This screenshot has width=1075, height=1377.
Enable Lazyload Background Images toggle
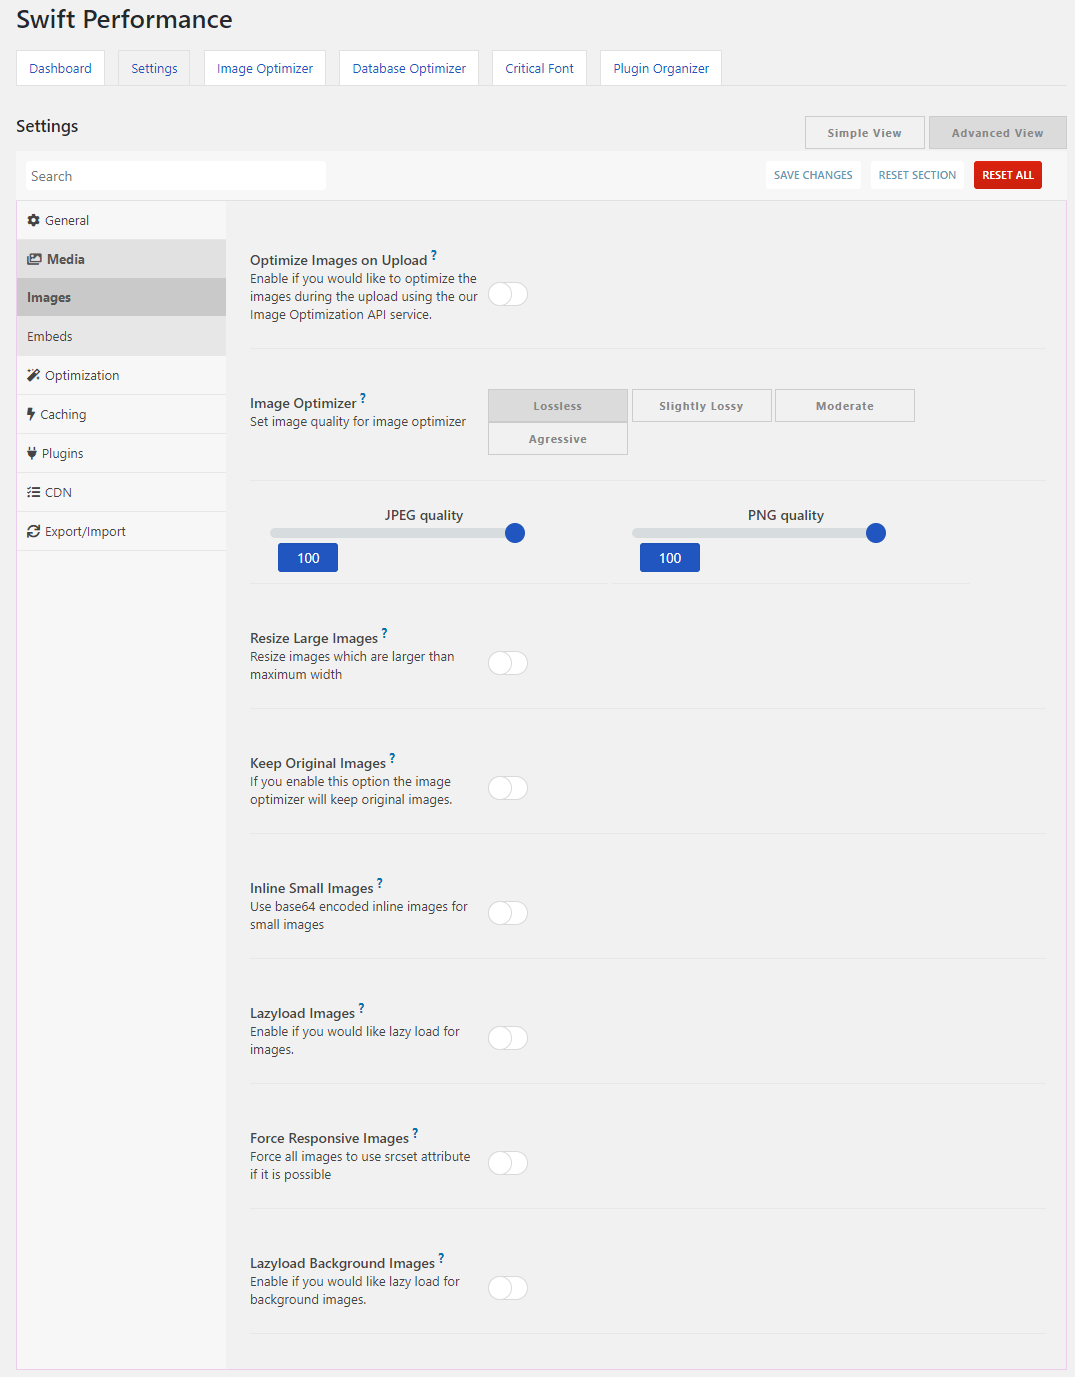point(508,1288)
